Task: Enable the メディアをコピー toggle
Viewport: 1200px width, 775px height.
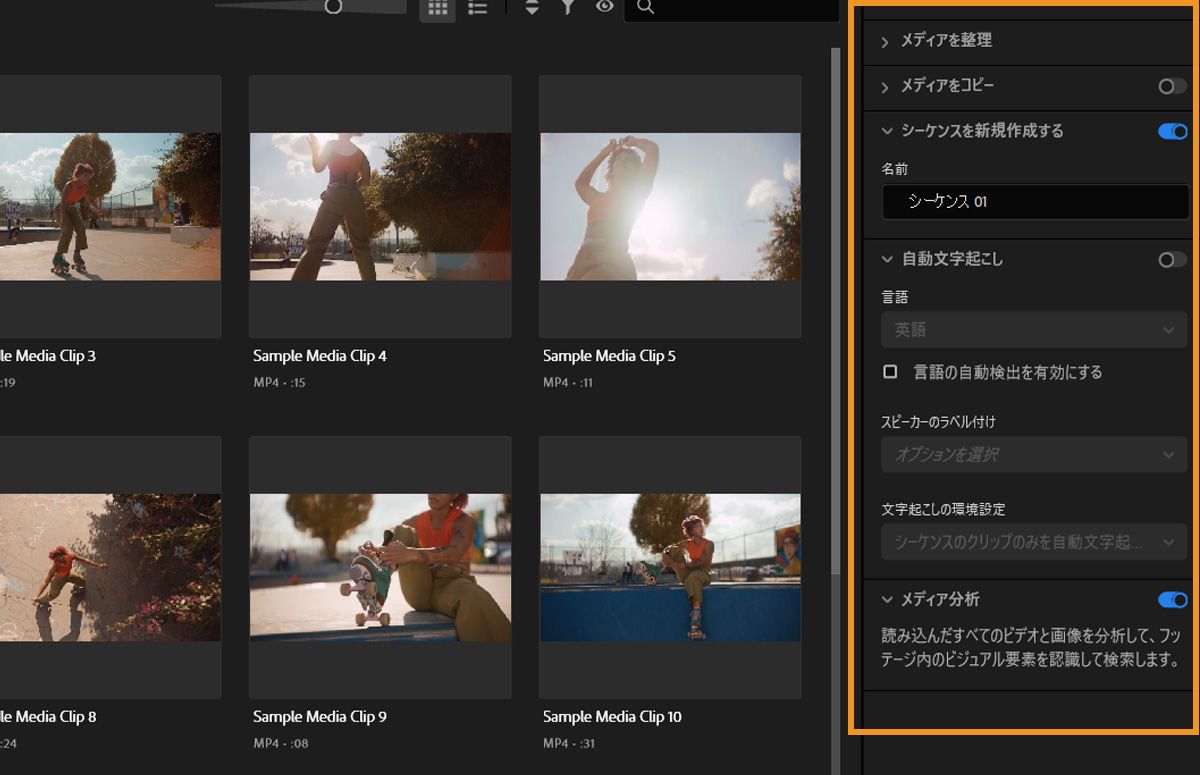Action: (x=1170, y=87)
